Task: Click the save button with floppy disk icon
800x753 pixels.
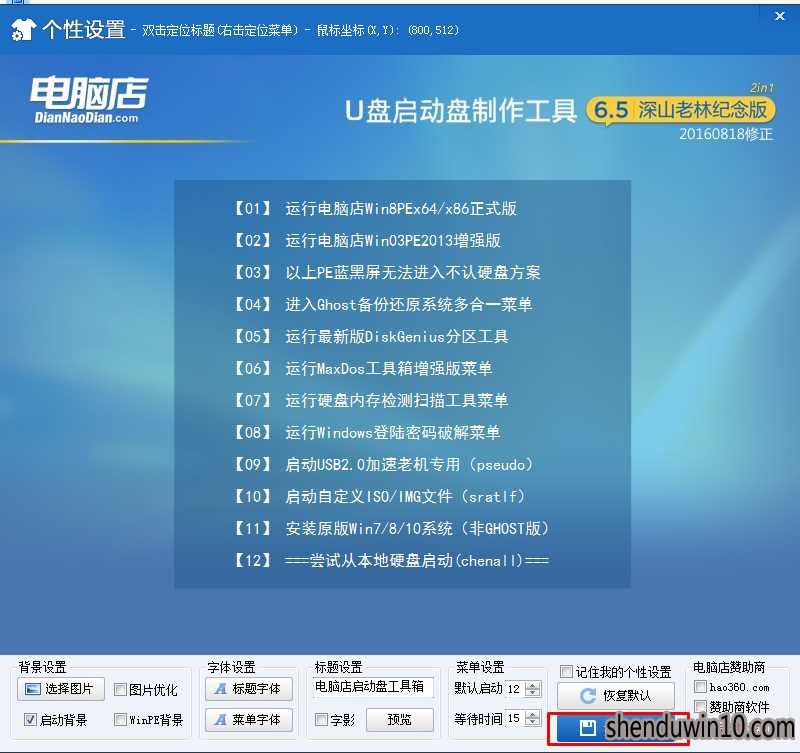Action: click(x=618, y=728)
